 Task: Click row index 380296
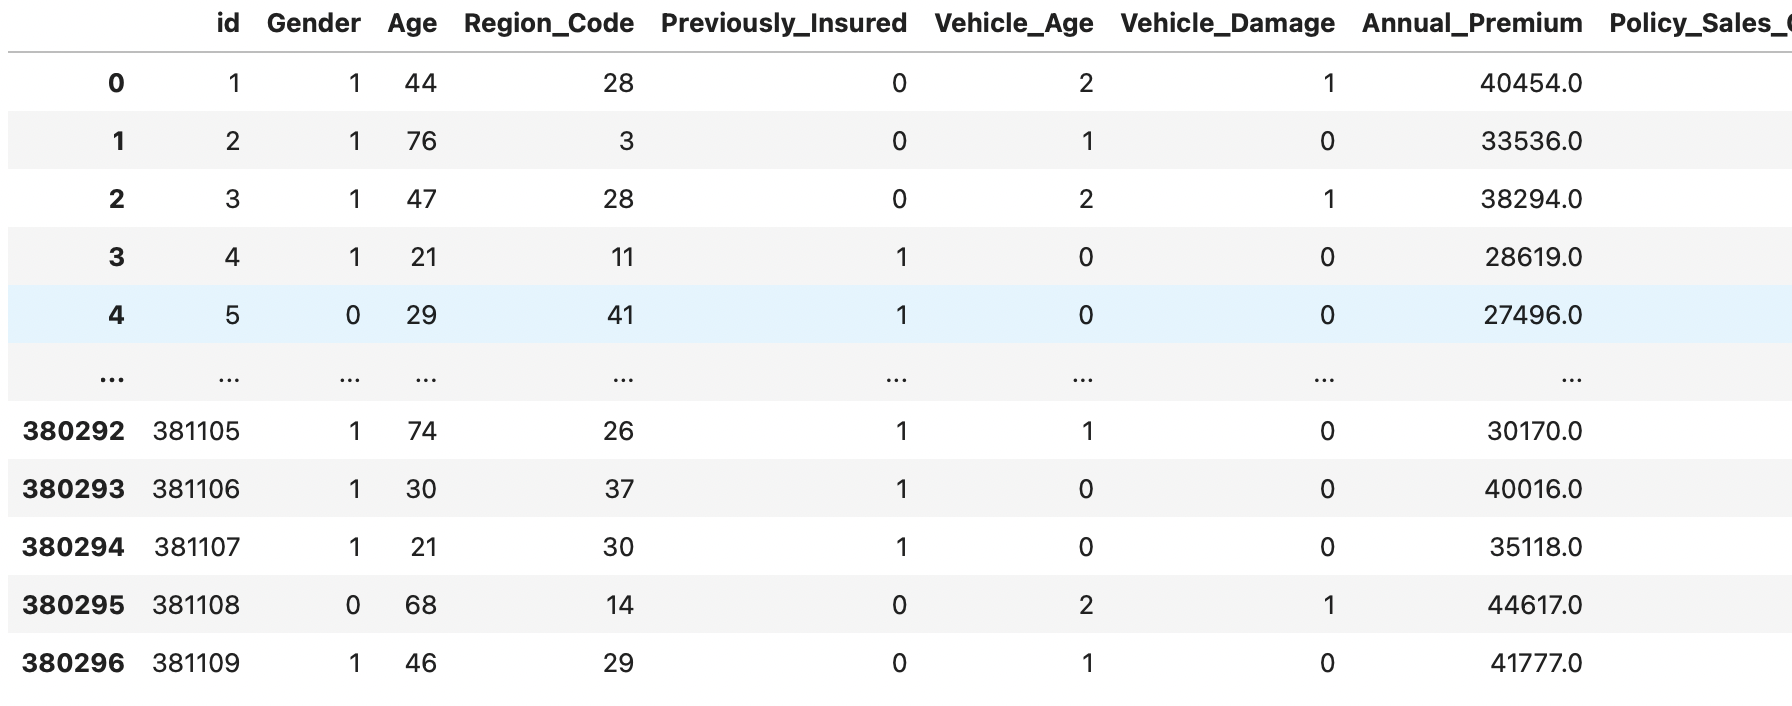(x=74, y=663)
